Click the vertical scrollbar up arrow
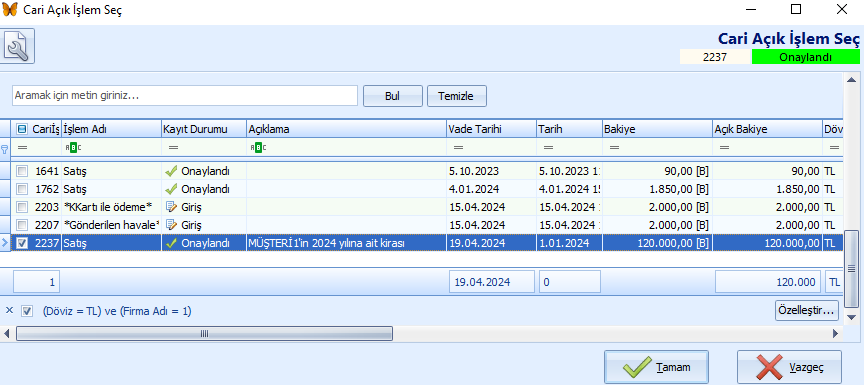 pyautogui.click(x=851, y=80)
